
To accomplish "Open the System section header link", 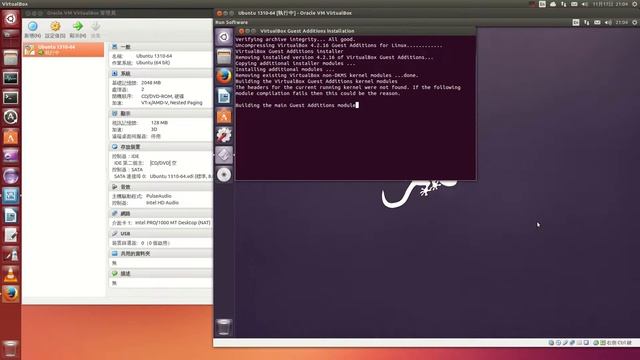I will [x=126, y=73].
